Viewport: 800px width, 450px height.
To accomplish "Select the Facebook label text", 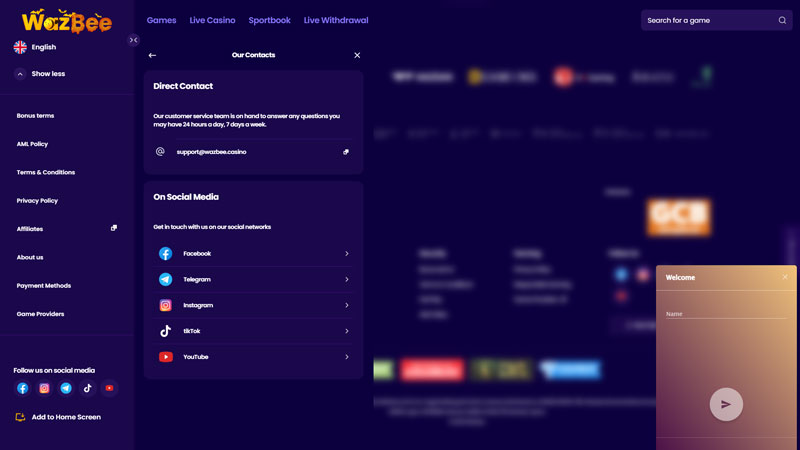I will point(197,254).
